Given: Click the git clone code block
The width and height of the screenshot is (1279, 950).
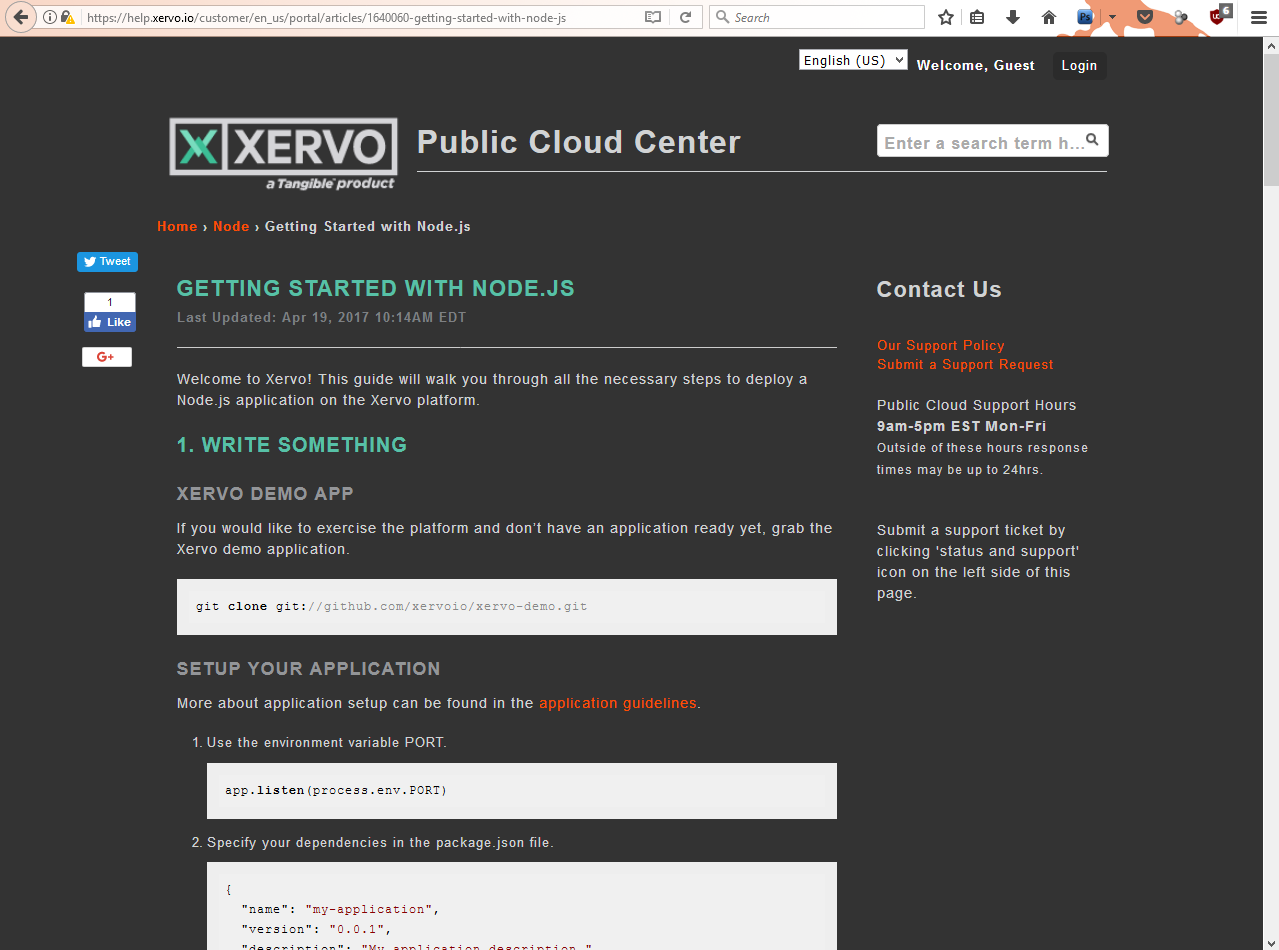Looking at the screenshot, I should click(x=507, y=607).
